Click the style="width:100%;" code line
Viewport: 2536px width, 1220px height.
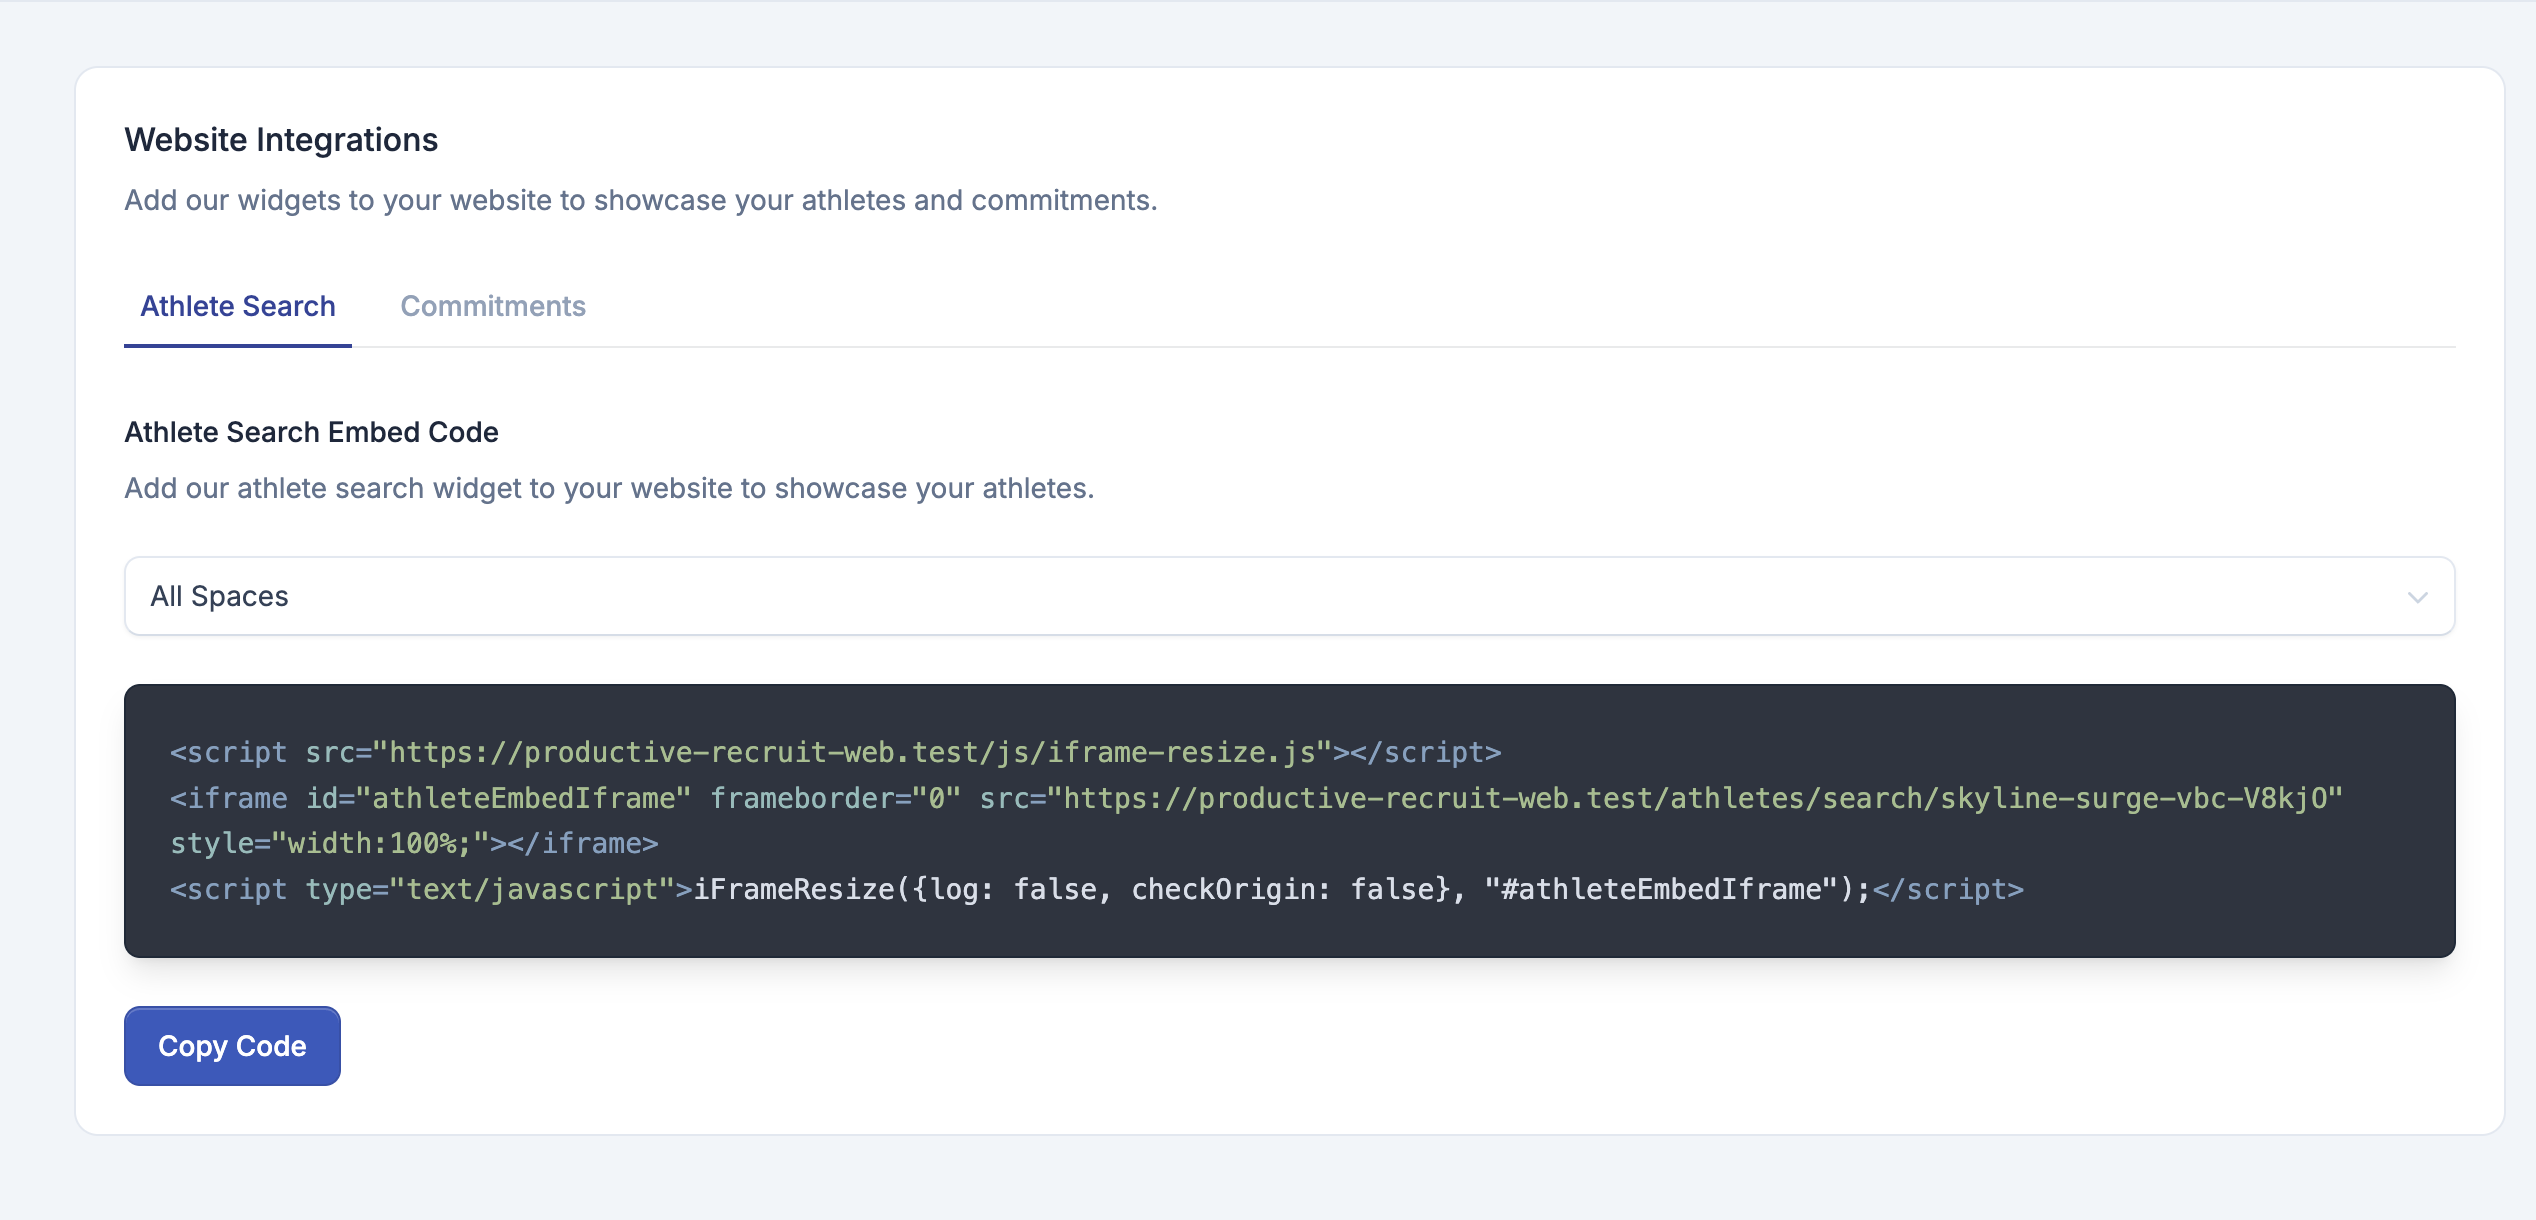click(414, 843)
